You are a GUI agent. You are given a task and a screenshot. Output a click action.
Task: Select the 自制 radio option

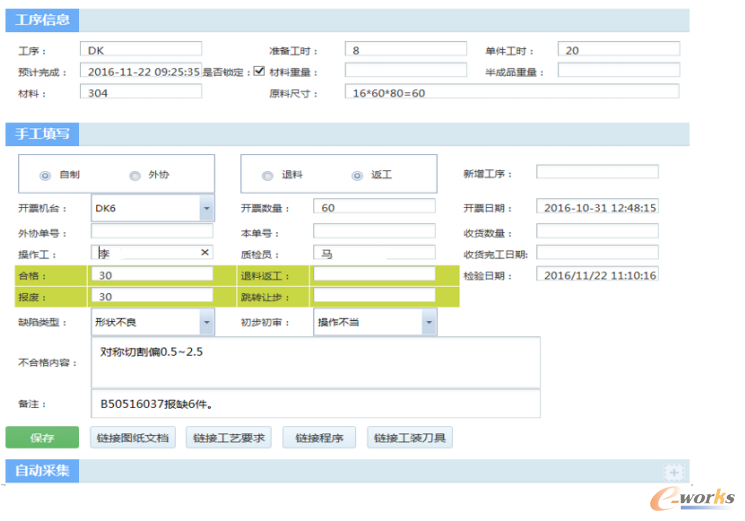(45, 176)
